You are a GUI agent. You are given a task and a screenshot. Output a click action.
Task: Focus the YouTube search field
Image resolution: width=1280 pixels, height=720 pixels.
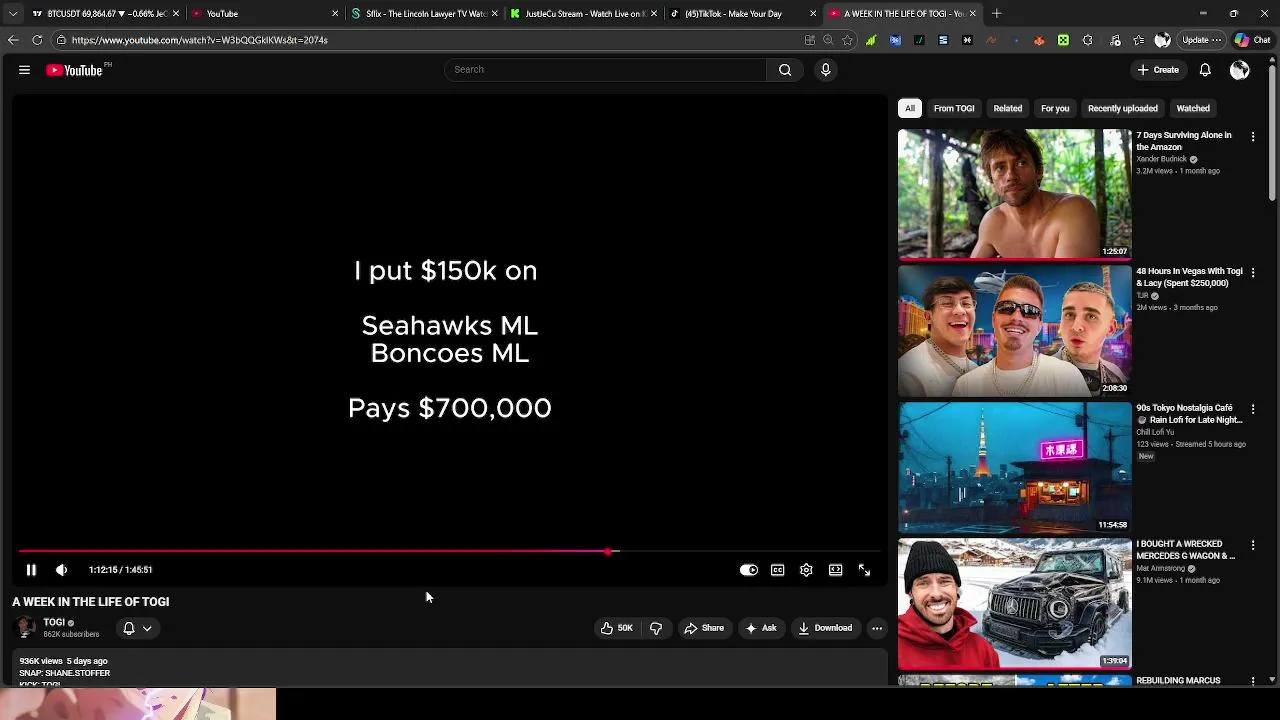click(x=605, y=70)
